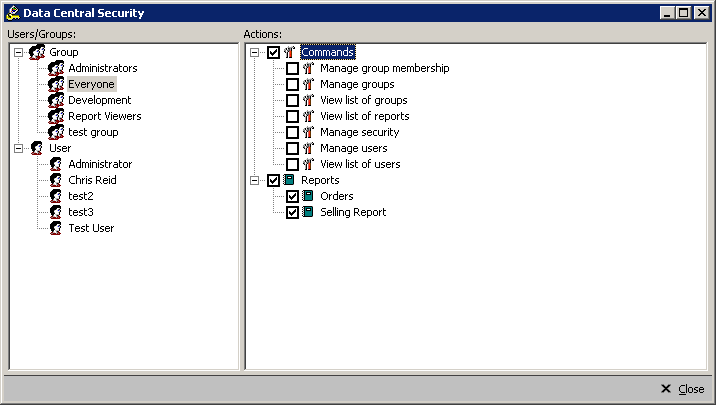The width and height of the screenshot is (716, 405).
Task: Click the Test User person icon
Action: tap(56, 228)
